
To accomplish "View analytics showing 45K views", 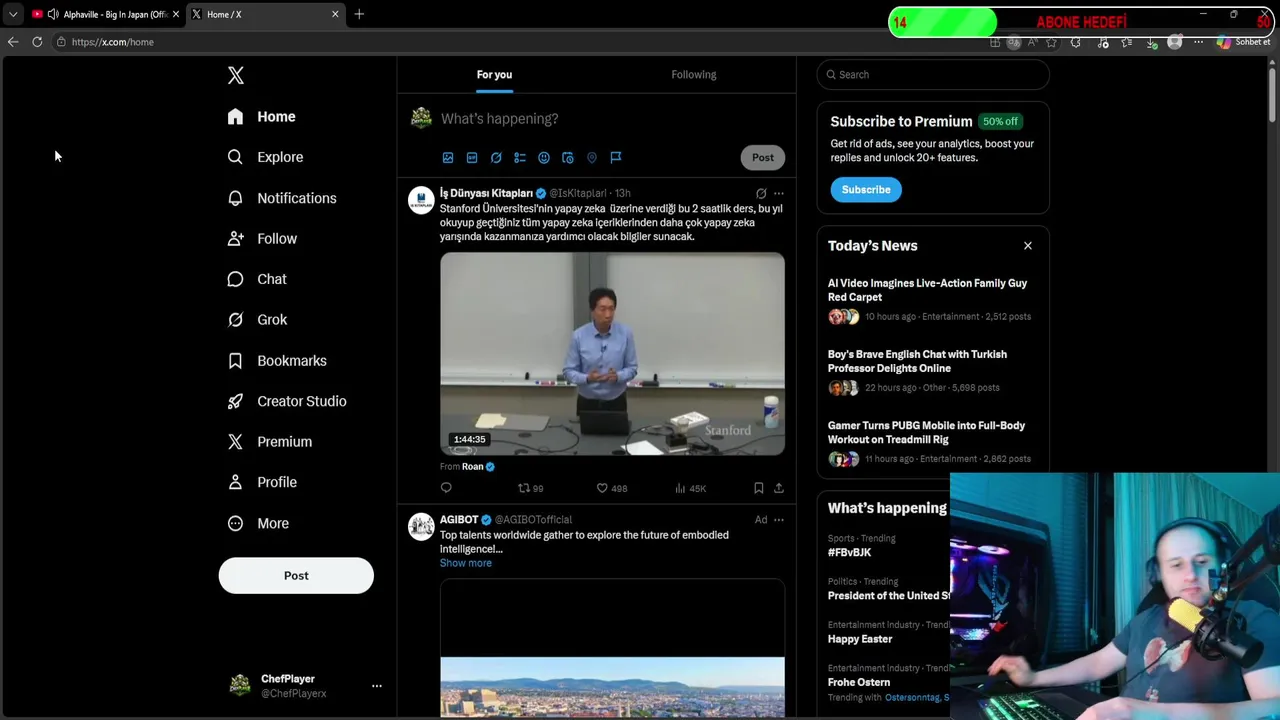I will pos(690,488).
